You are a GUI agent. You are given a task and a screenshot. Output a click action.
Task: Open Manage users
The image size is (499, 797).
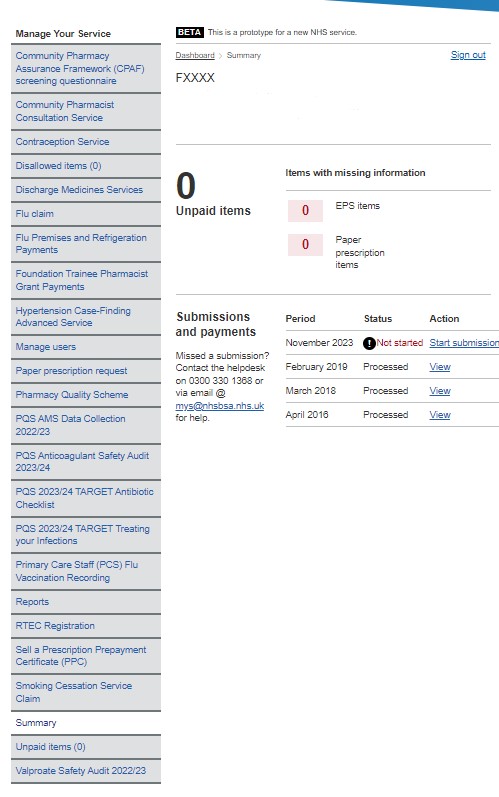pos(86,347)
